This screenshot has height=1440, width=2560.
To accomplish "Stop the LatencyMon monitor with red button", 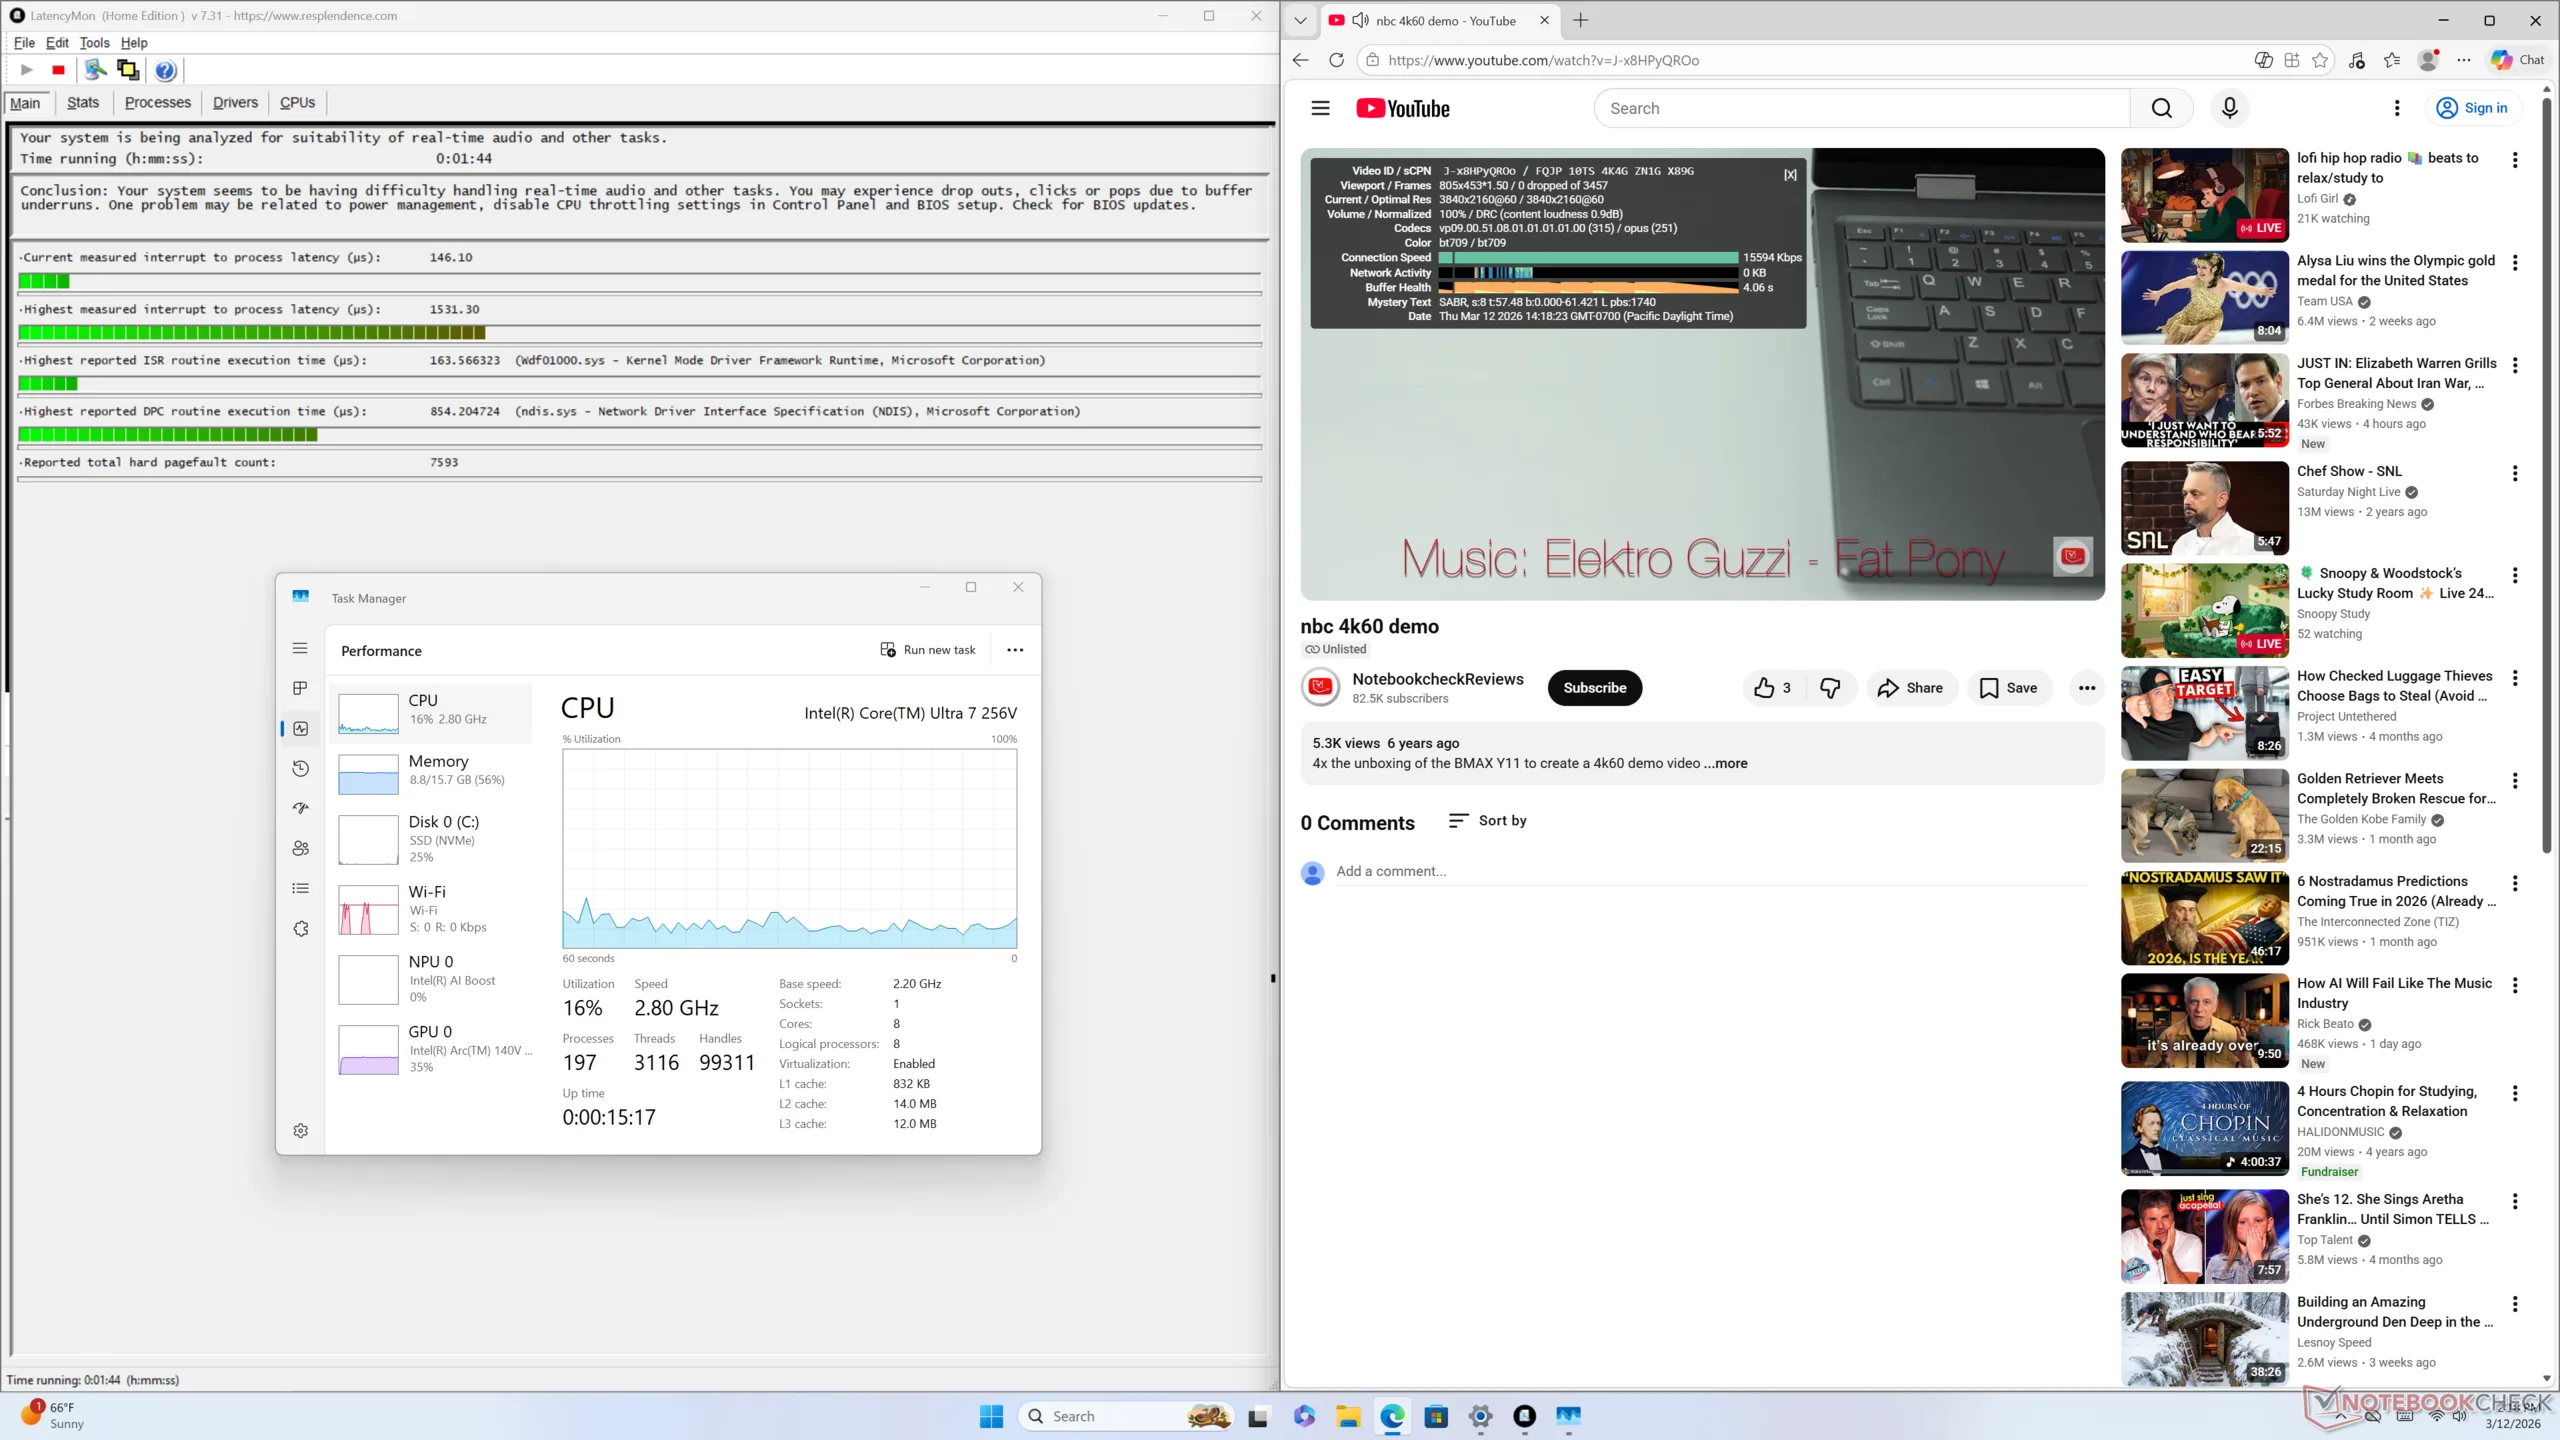I will click(x=58, y=70).
